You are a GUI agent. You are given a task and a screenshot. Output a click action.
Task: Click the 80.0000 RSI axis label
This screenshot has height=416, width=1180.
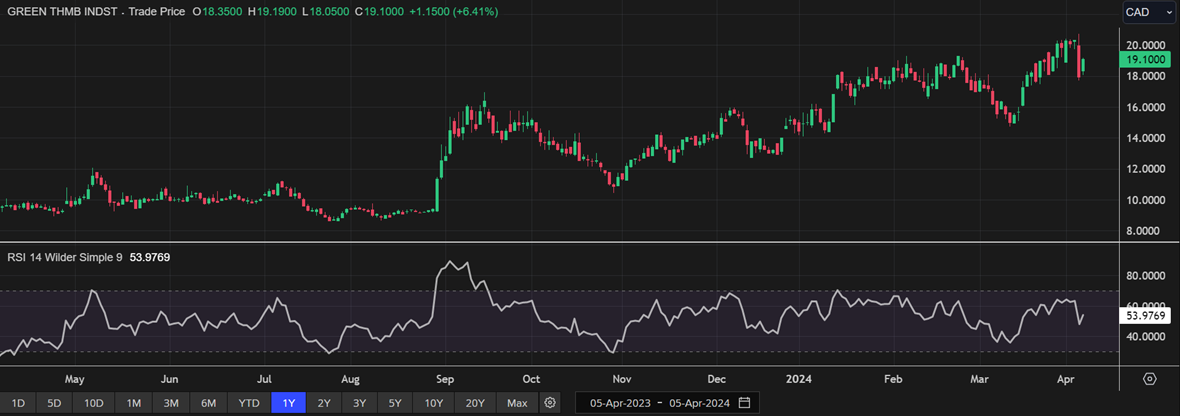tap(1146, 276)
